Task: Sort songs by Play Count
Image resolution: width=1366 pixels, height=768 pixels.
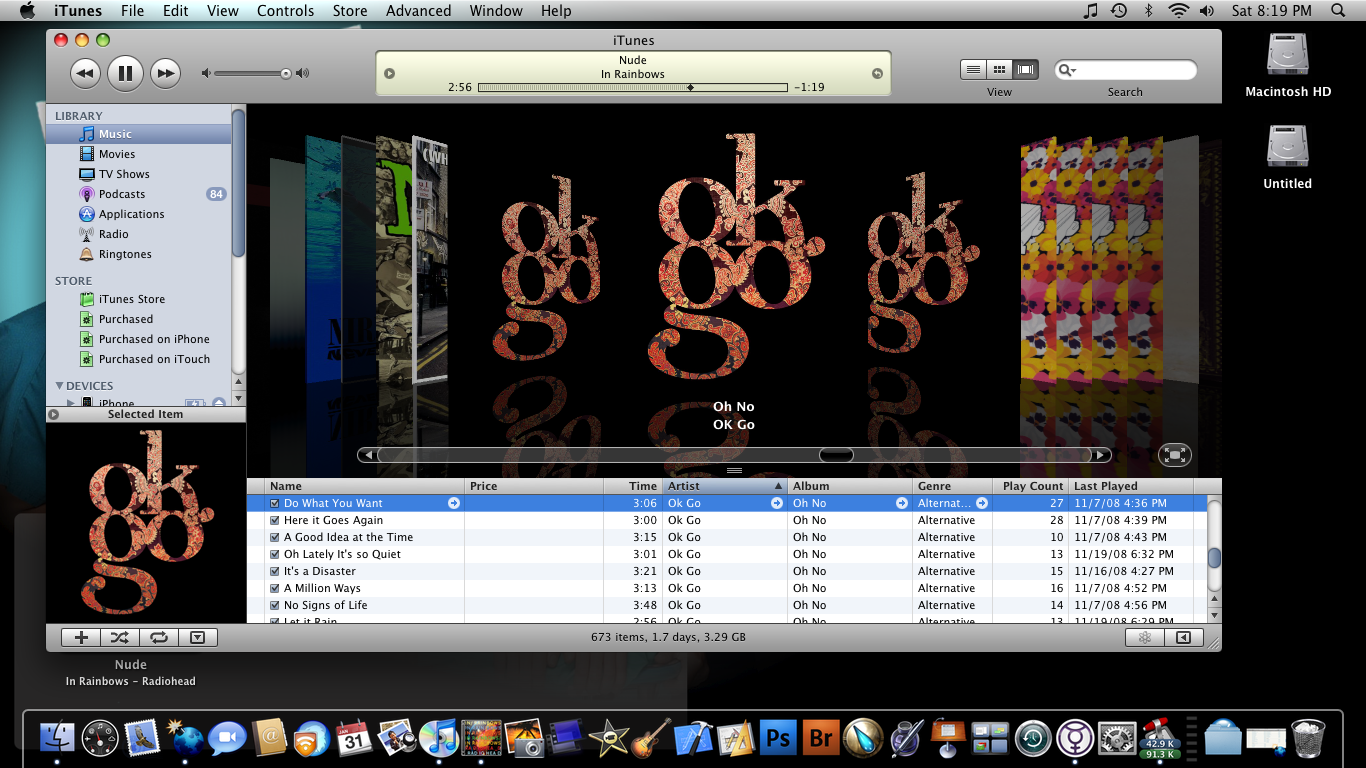Action: point(1032,486)
